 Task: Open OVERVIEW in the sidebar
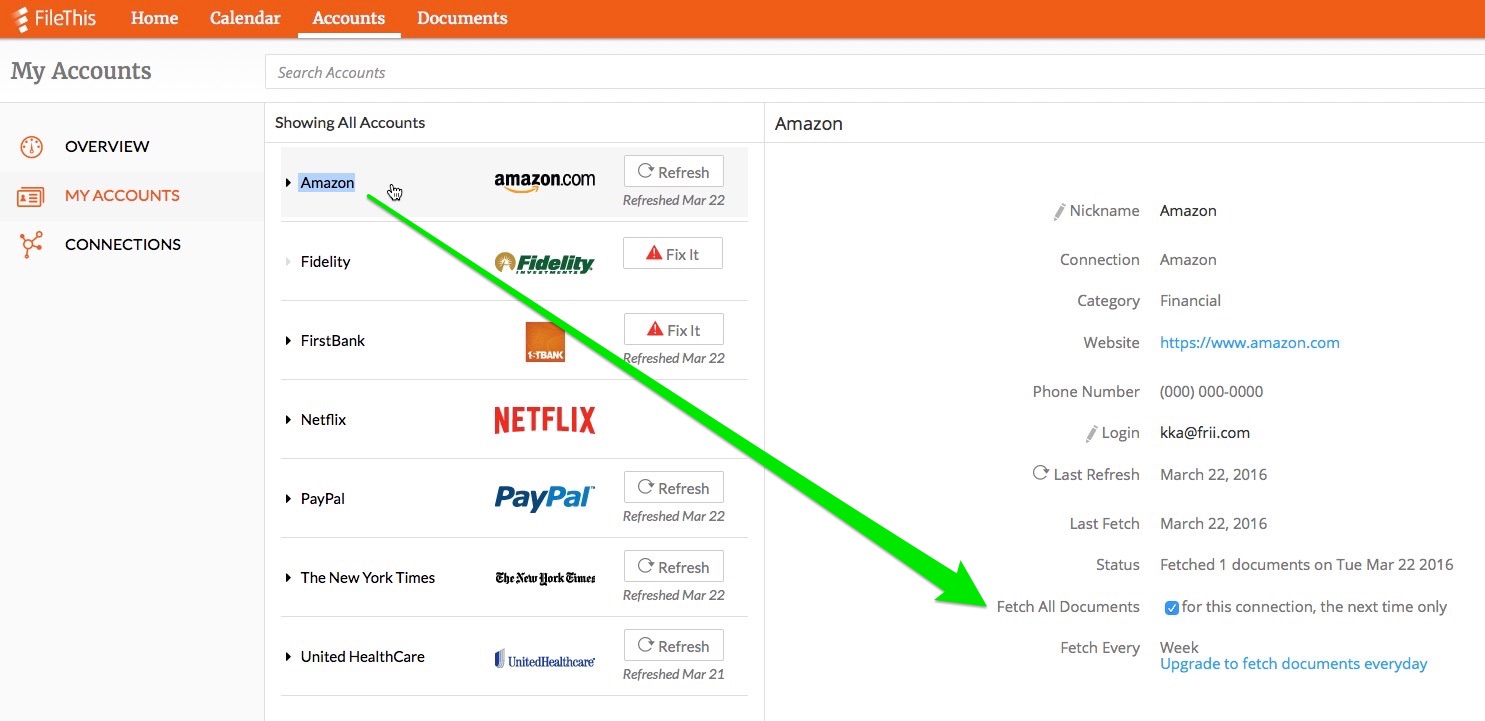[x=107, y=147]
